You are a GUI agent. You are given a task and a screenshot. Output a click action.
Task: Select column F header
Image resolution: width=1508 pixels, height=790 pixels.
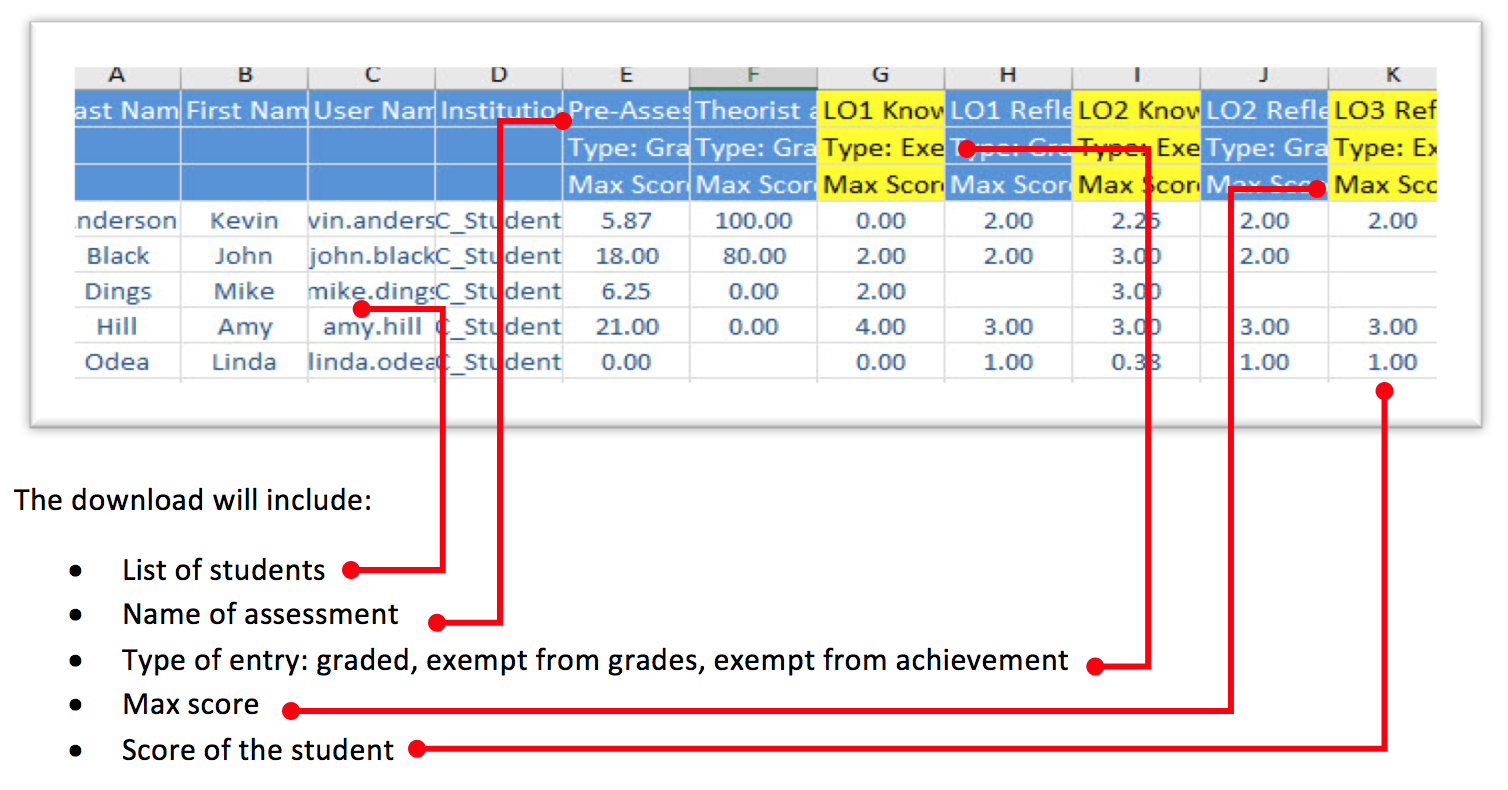click(x=752, y=76)
